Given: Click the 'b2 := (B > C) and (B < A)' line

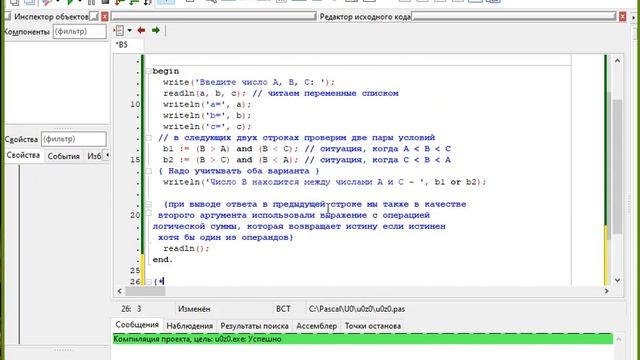Looking at the screenshot, I should point(307,160).
